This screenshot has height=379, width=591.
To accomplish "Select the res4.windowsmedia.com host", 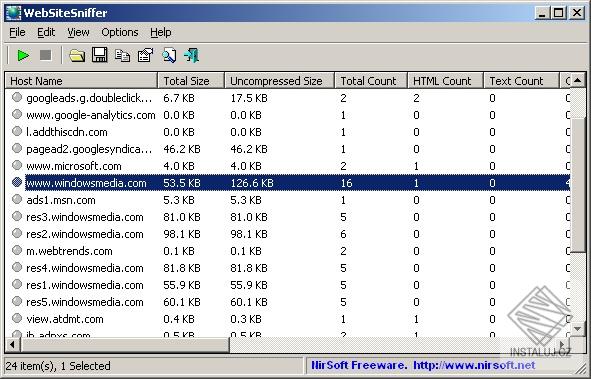I will click(x=85, y=268).
